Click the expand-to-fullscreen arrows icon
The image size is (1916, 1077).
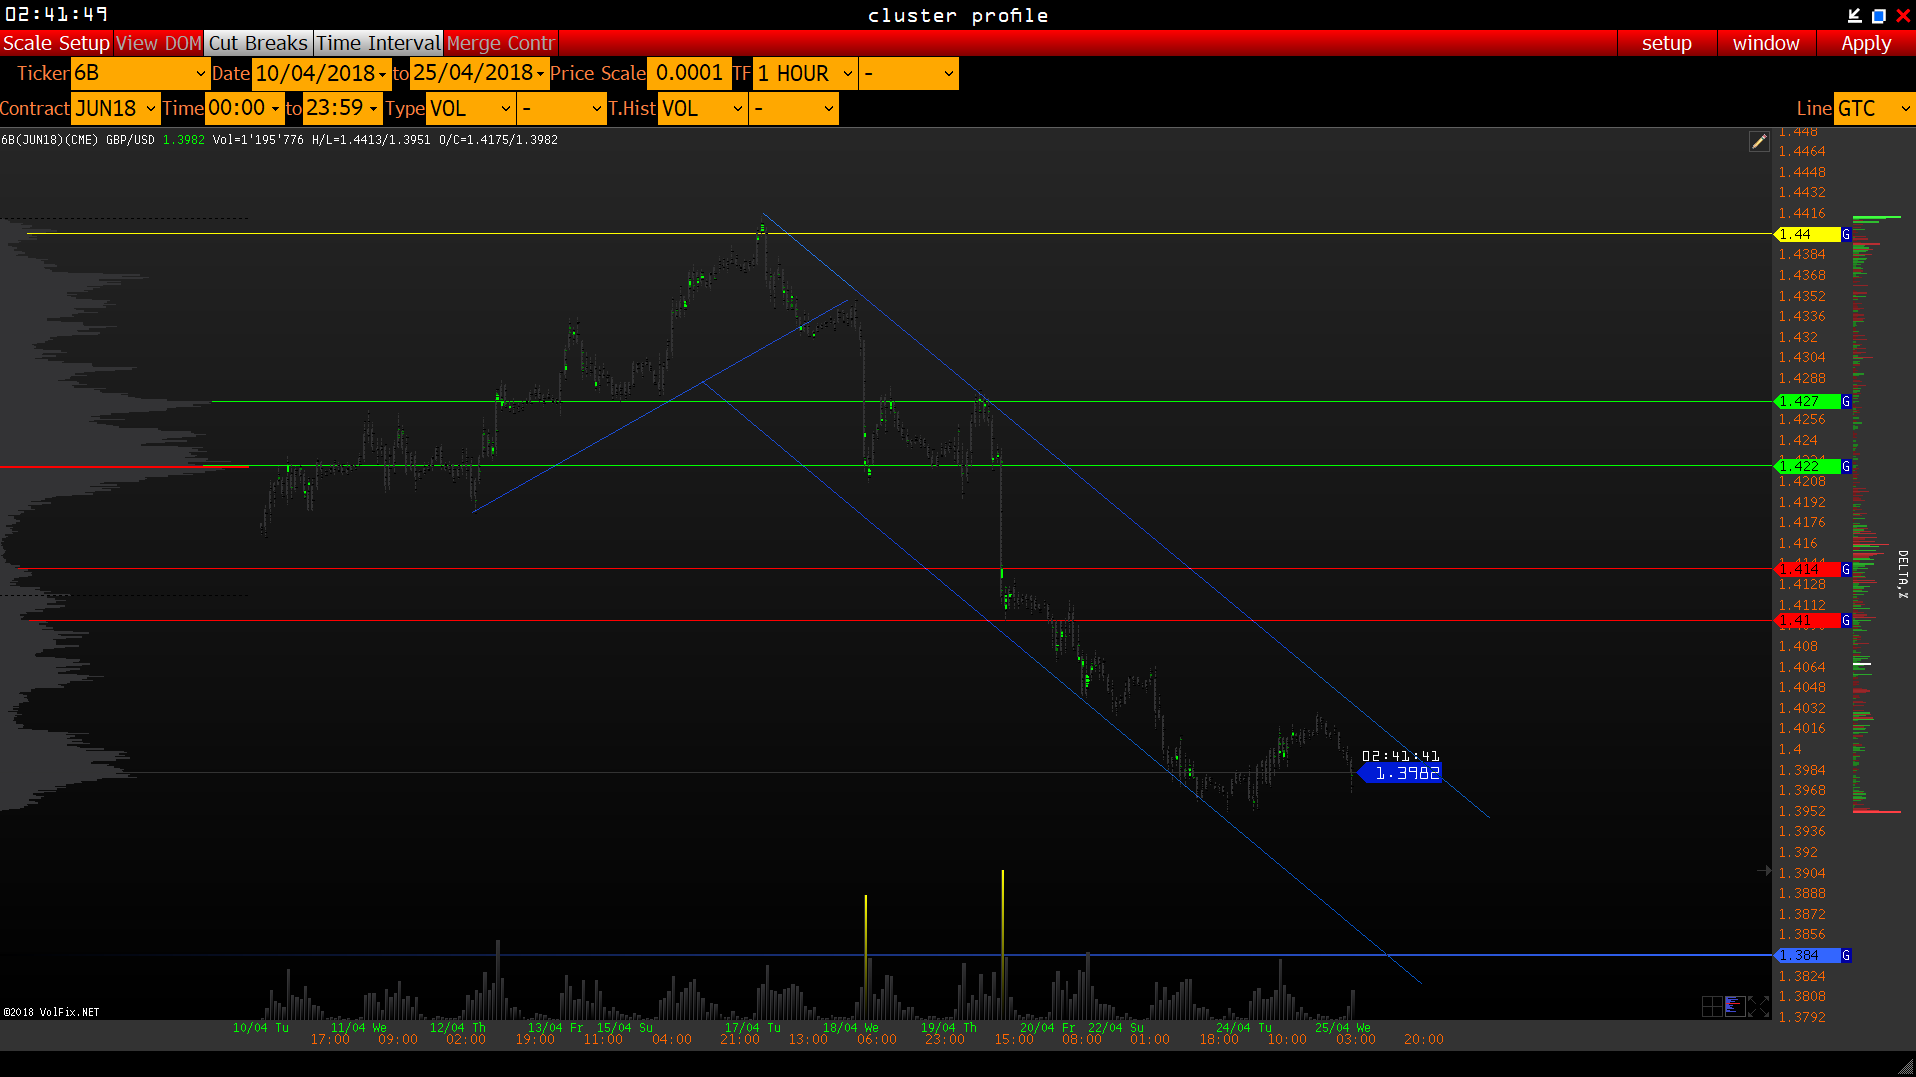pos(1759,1006)
